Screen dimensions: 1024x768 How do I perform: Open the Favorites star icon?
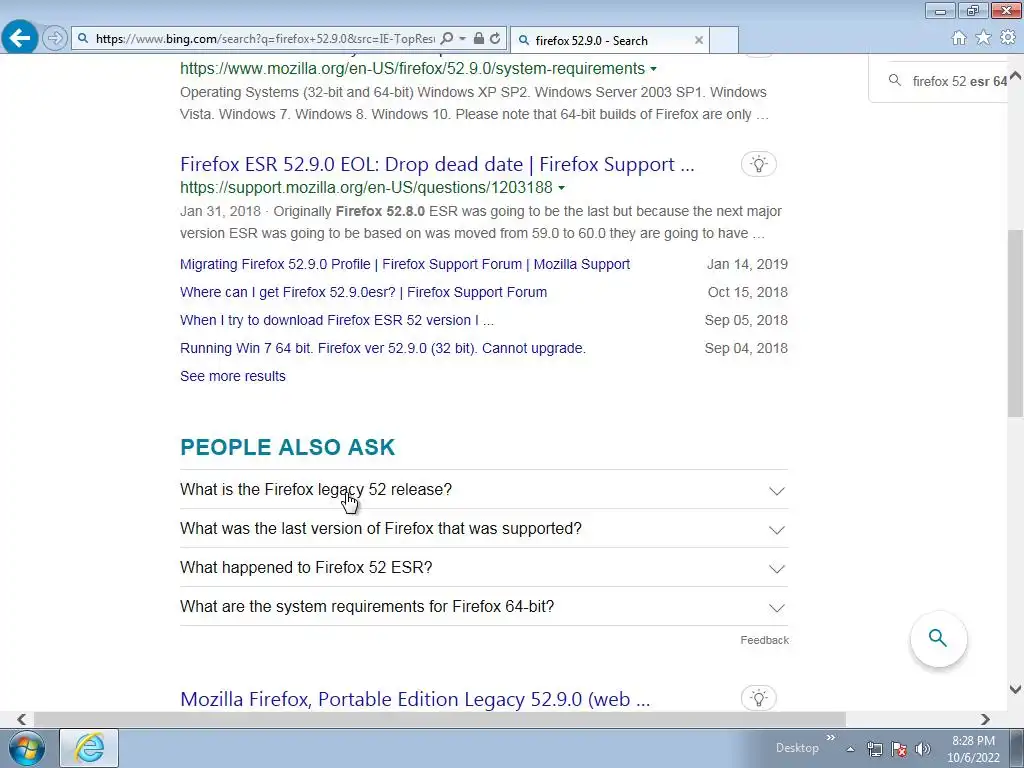[x=983, y=38]
